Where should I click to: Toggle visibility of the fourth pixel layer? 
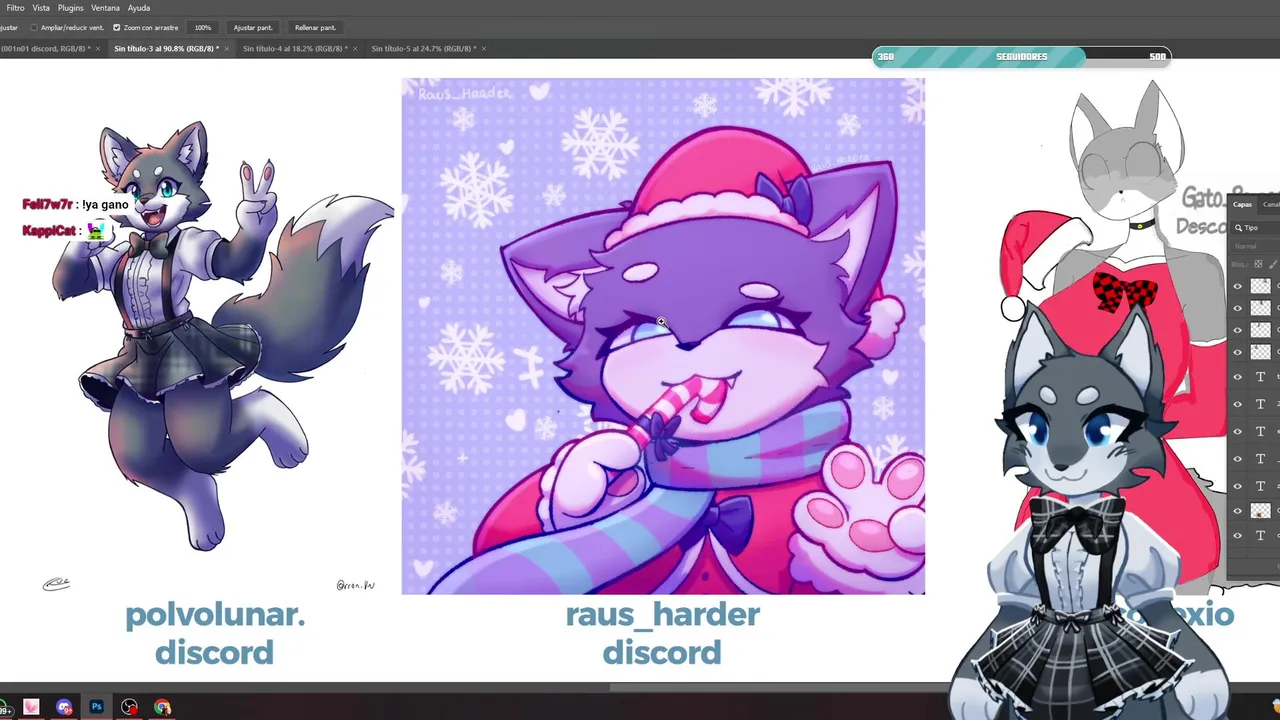point(1237,352)
